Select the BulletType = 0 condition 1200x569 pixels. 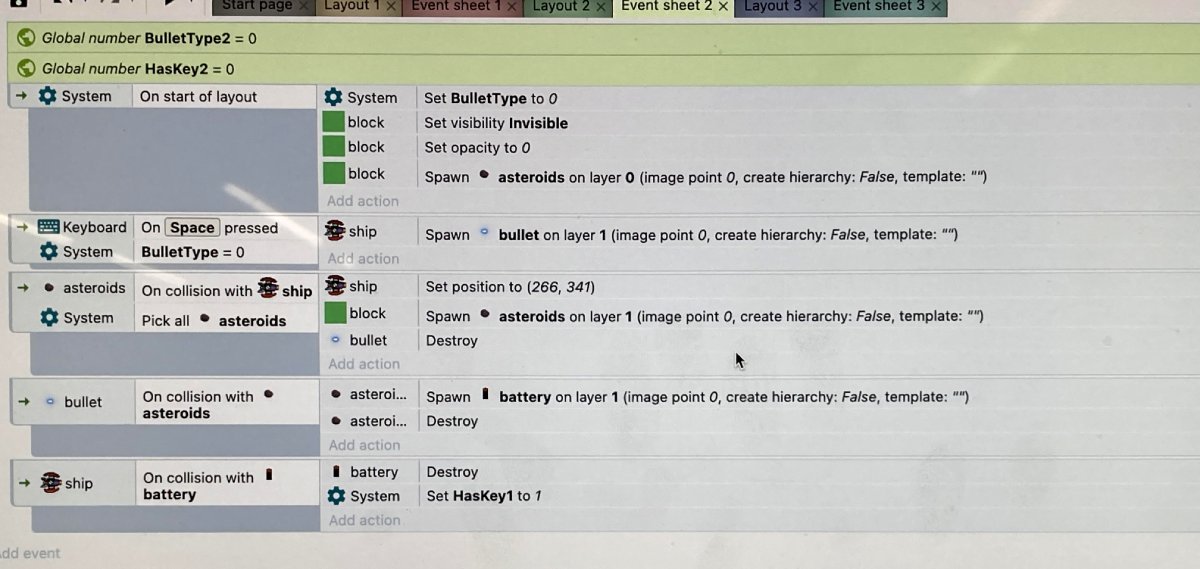tap(192, 252)
